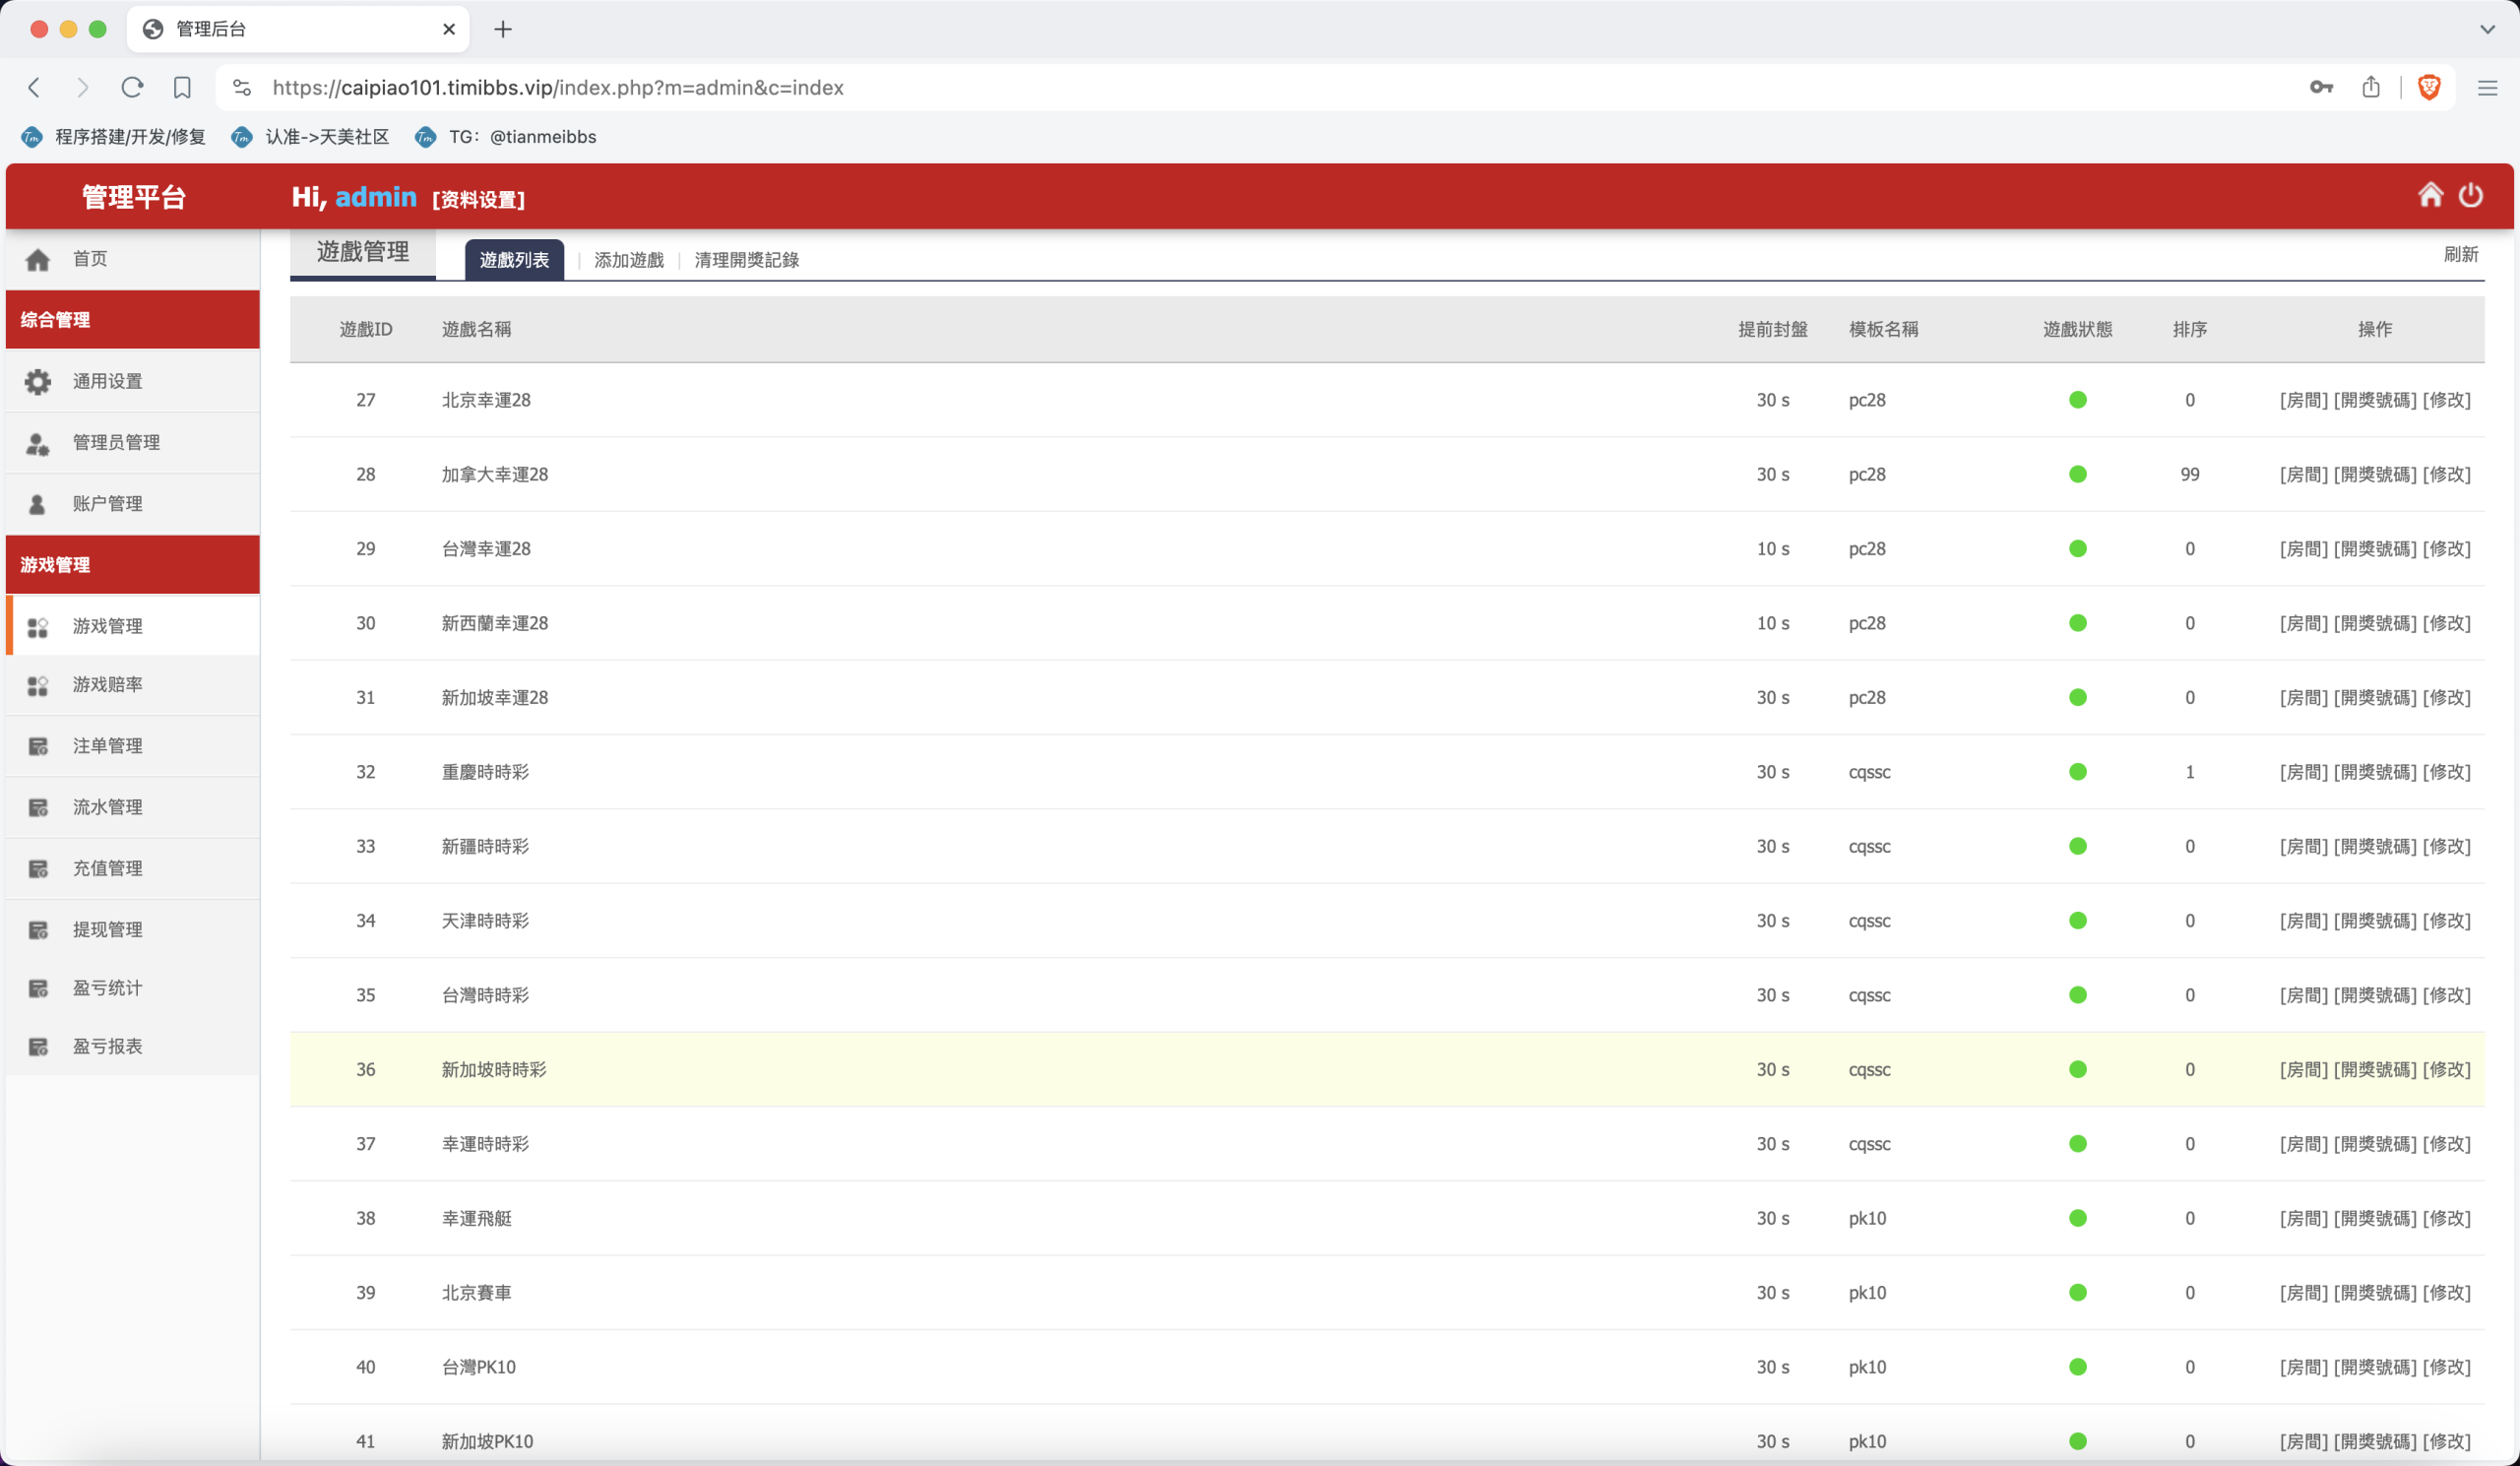Open the 添加遊戲 tab
The width and height of the screenshot is (2520, 1466).
[629, 260]
